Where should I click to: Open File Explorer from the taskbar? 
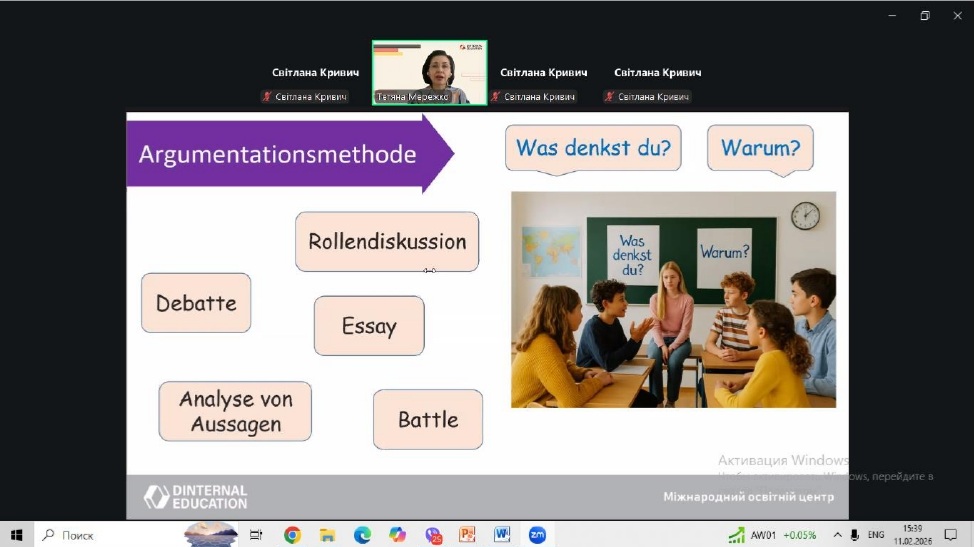tap(327, 535)
